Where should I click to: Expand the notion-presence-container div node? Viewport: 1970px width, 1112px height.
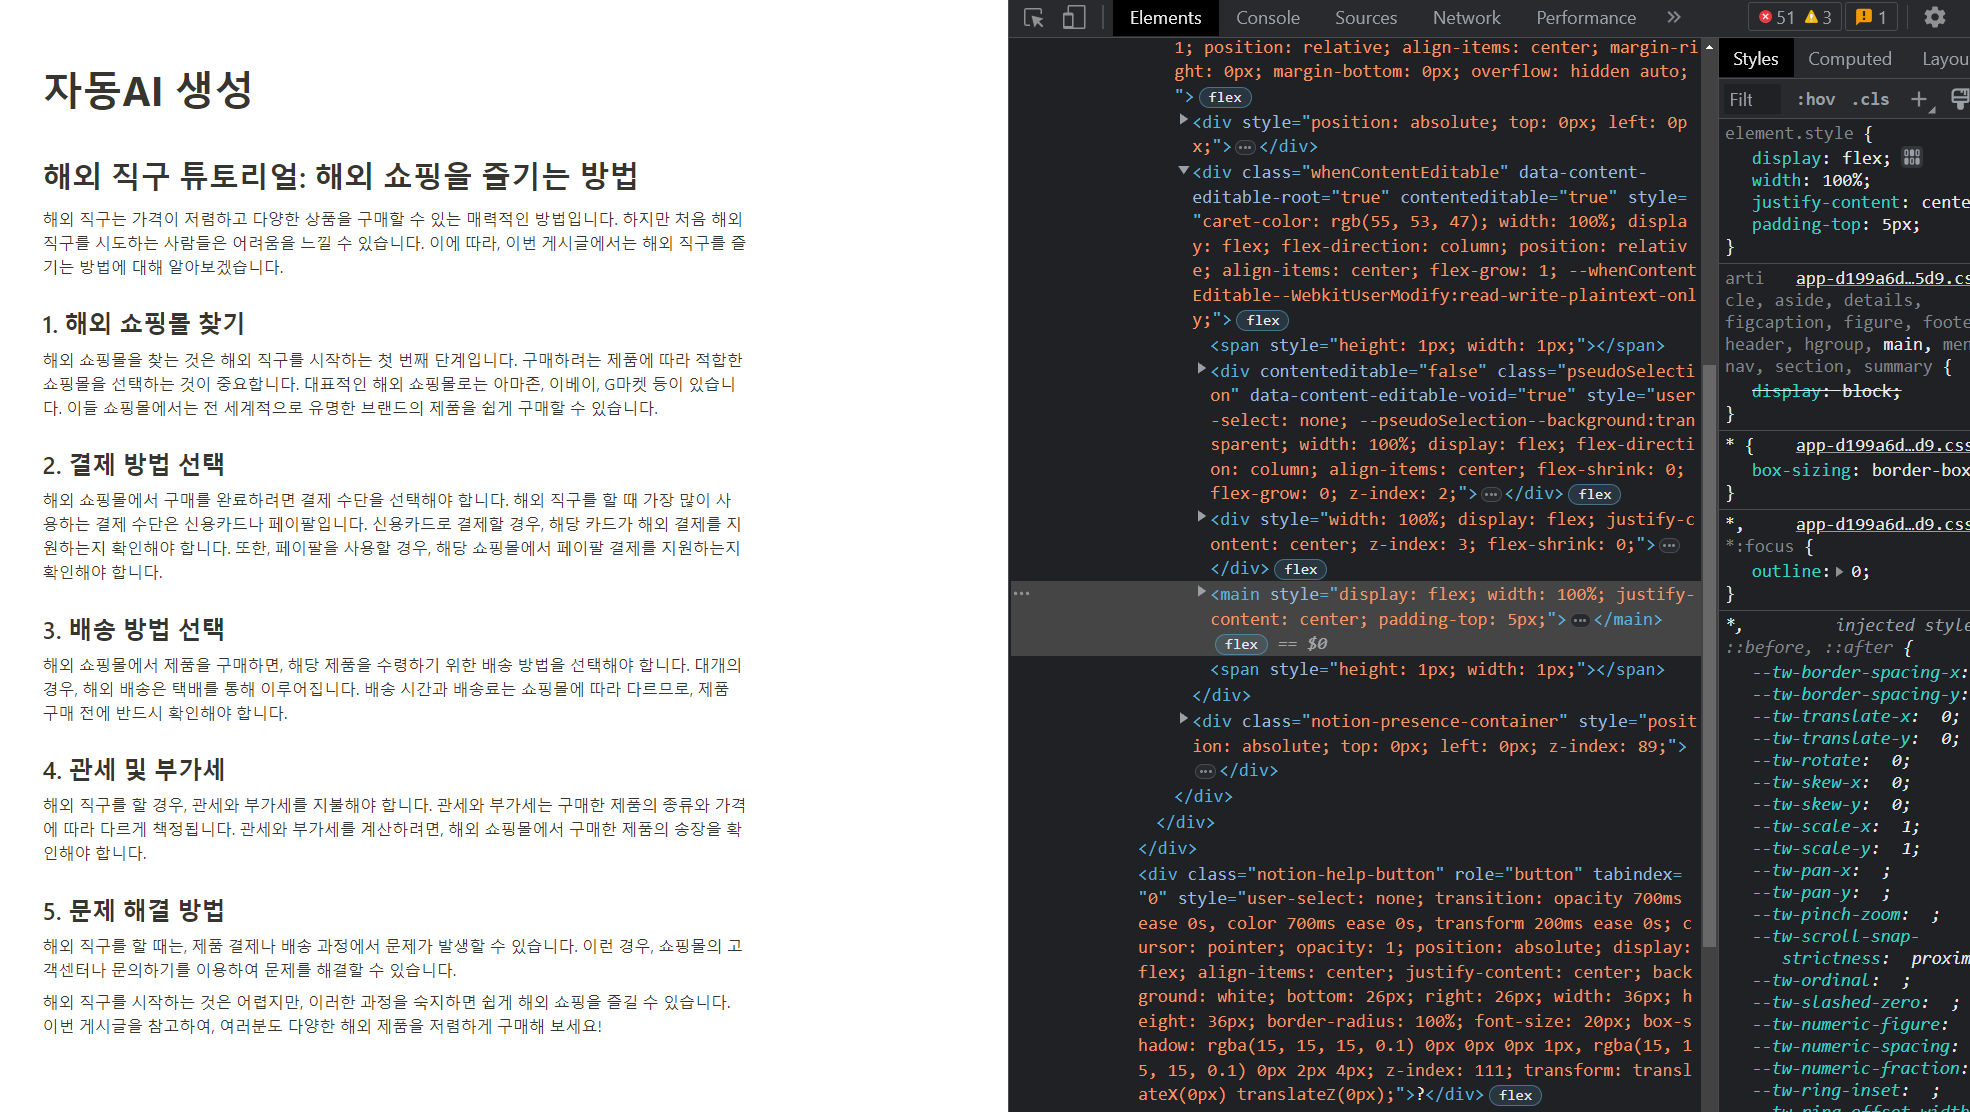pos(1184,718)
